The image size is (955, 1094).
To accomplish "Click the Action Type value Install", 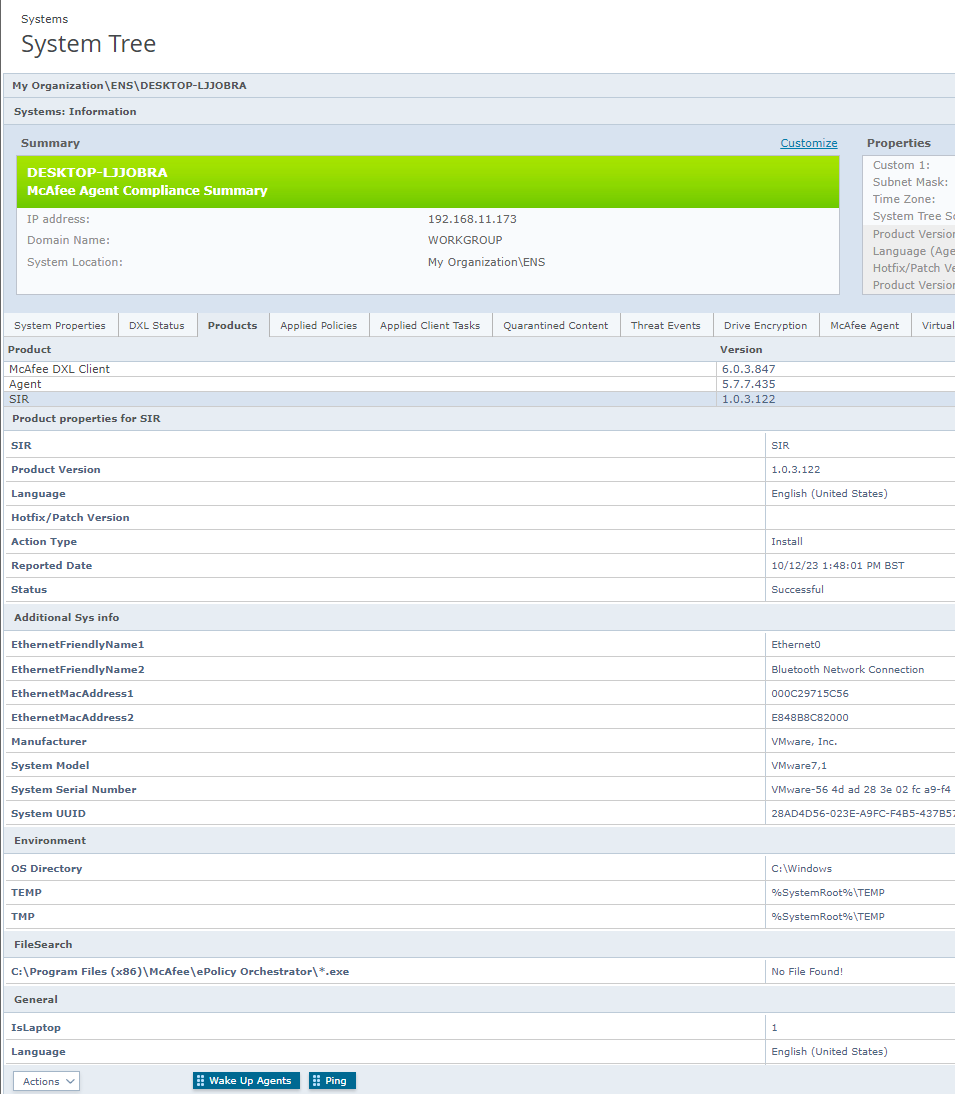I will point(787,541).
